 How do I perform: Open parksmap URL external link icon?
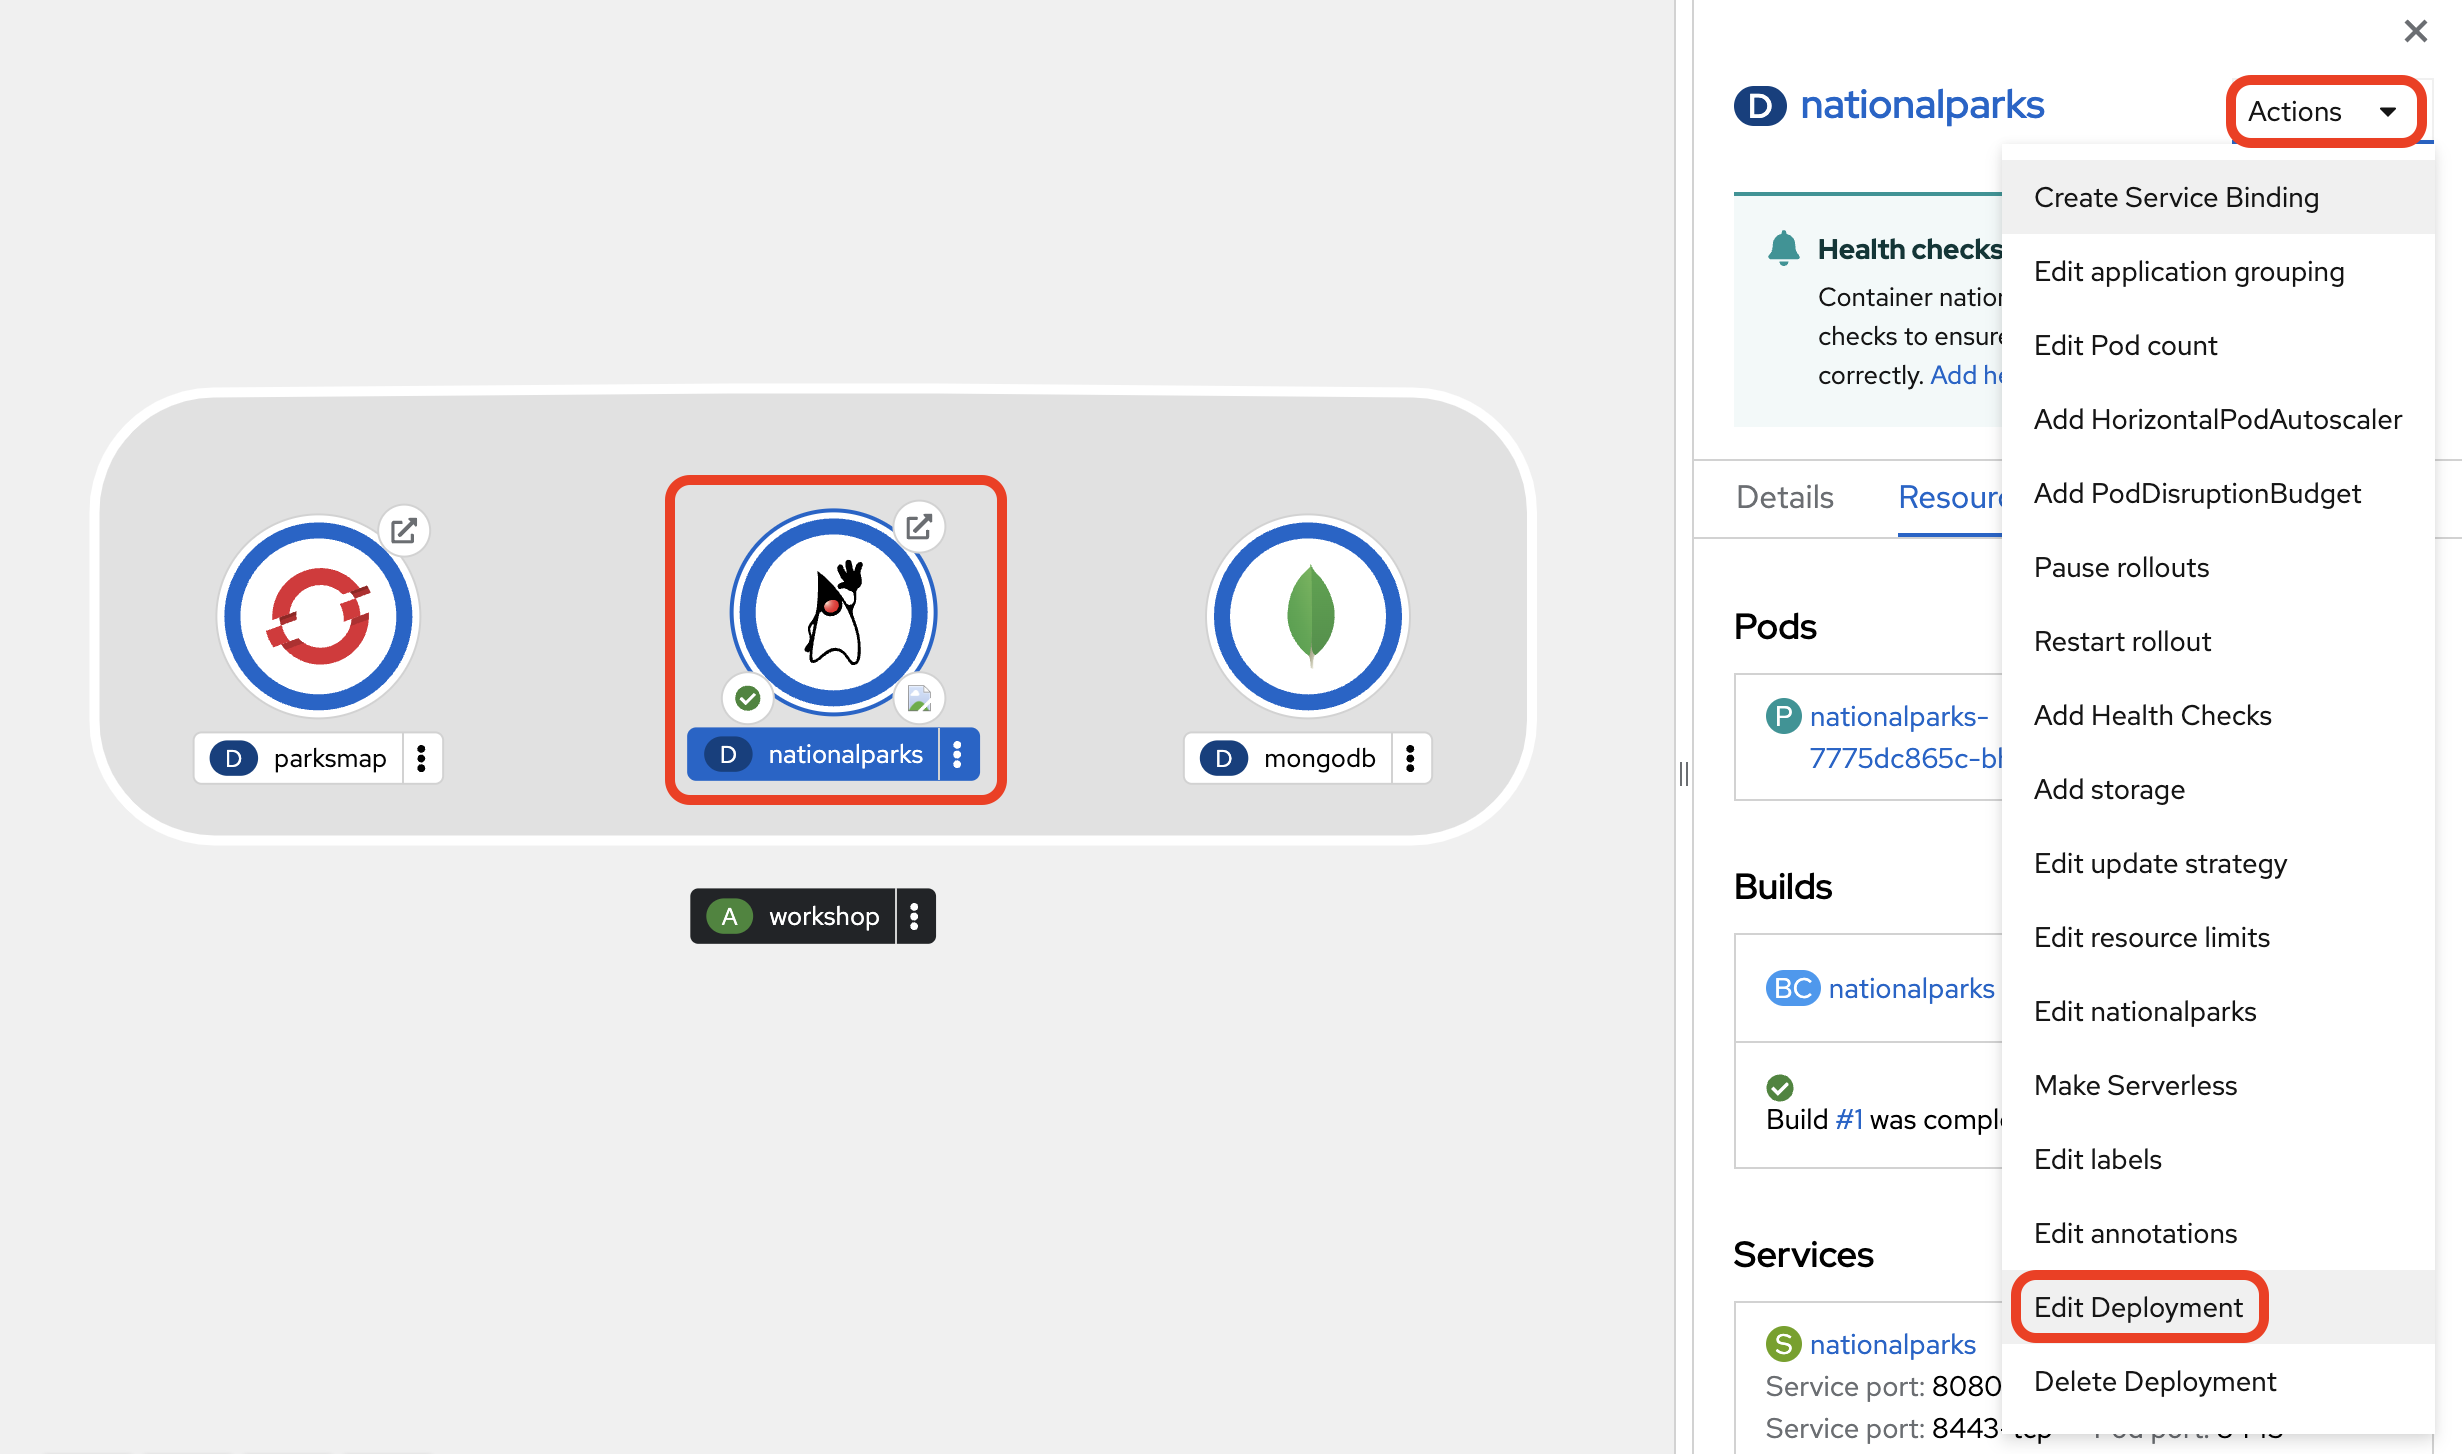(404, 530)
